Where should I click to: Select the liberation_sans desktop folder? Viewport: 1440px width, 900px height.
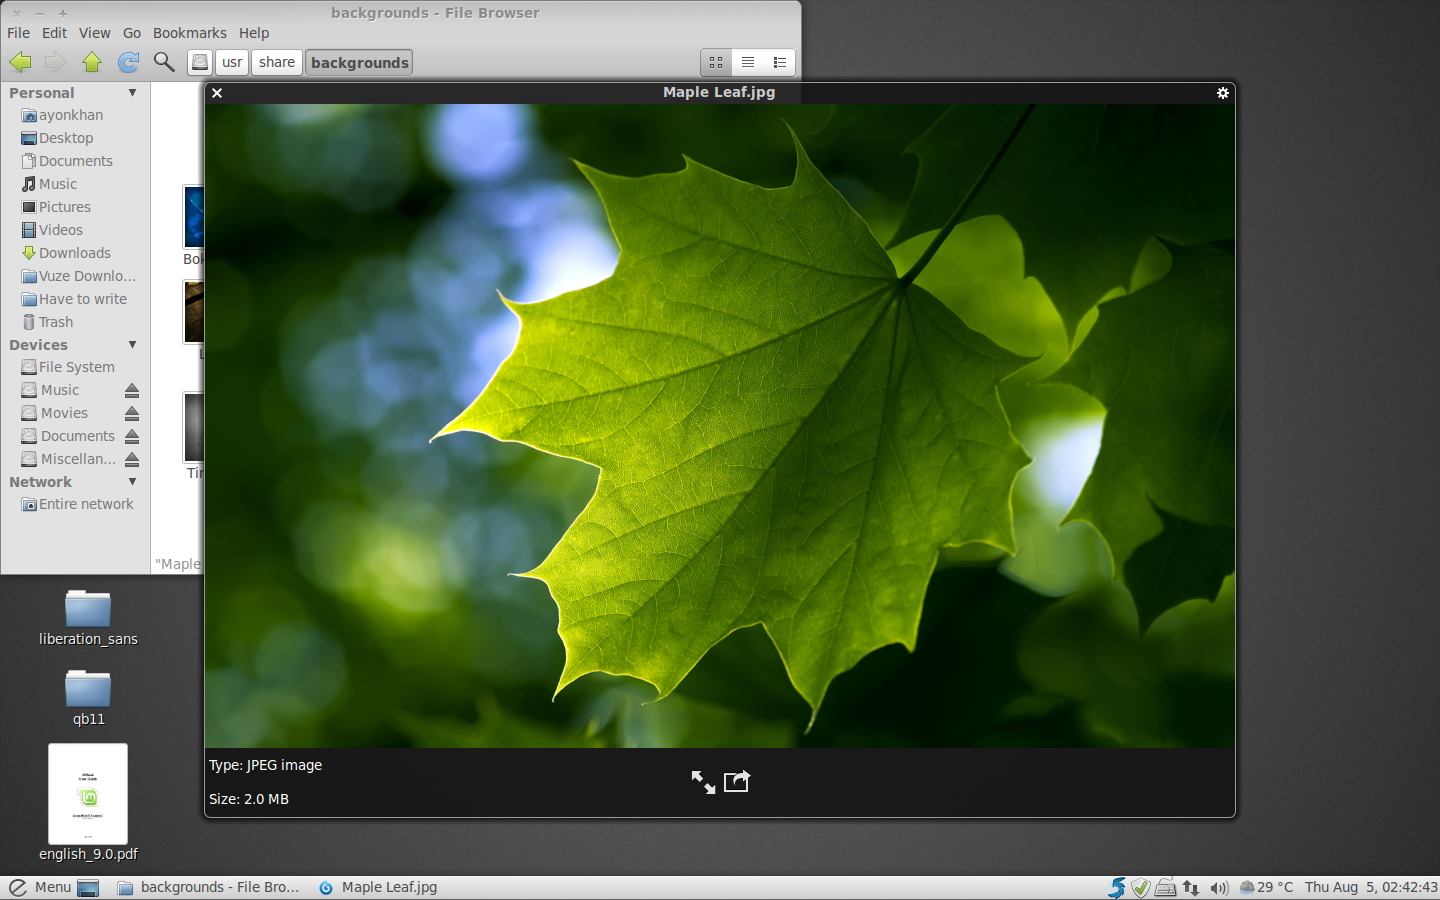pyautogui.click(x=88, y=617)
